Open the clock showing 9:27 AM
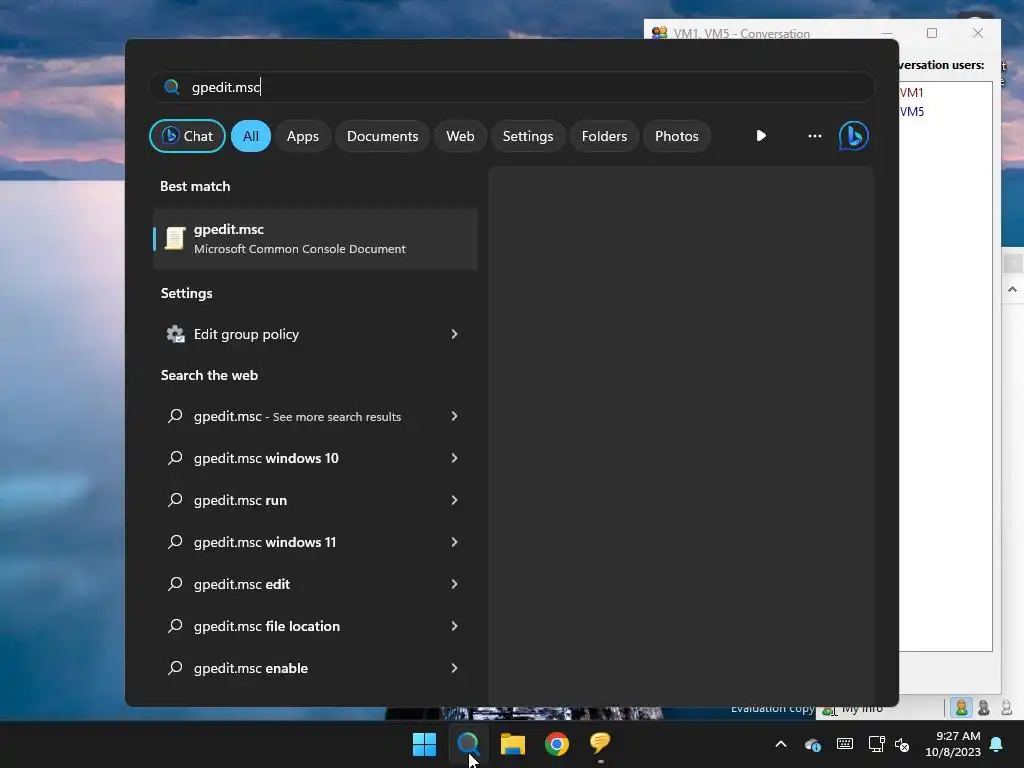1024x768 pixels. (953, 744)
